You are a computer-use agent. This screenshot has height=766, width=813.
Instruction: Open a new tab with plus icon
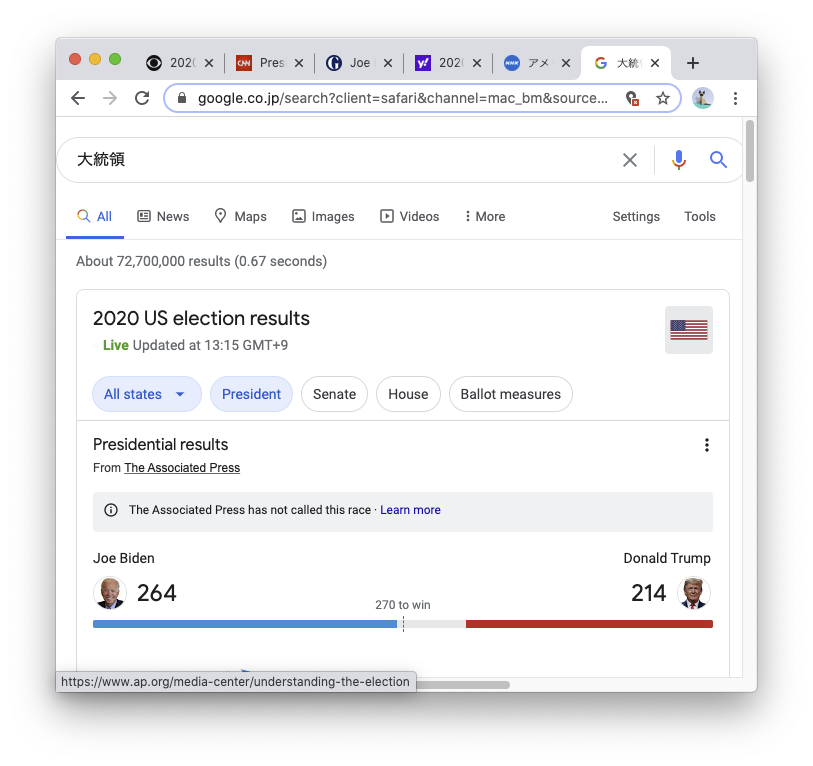pyautogui.click(x=693, y=63)
